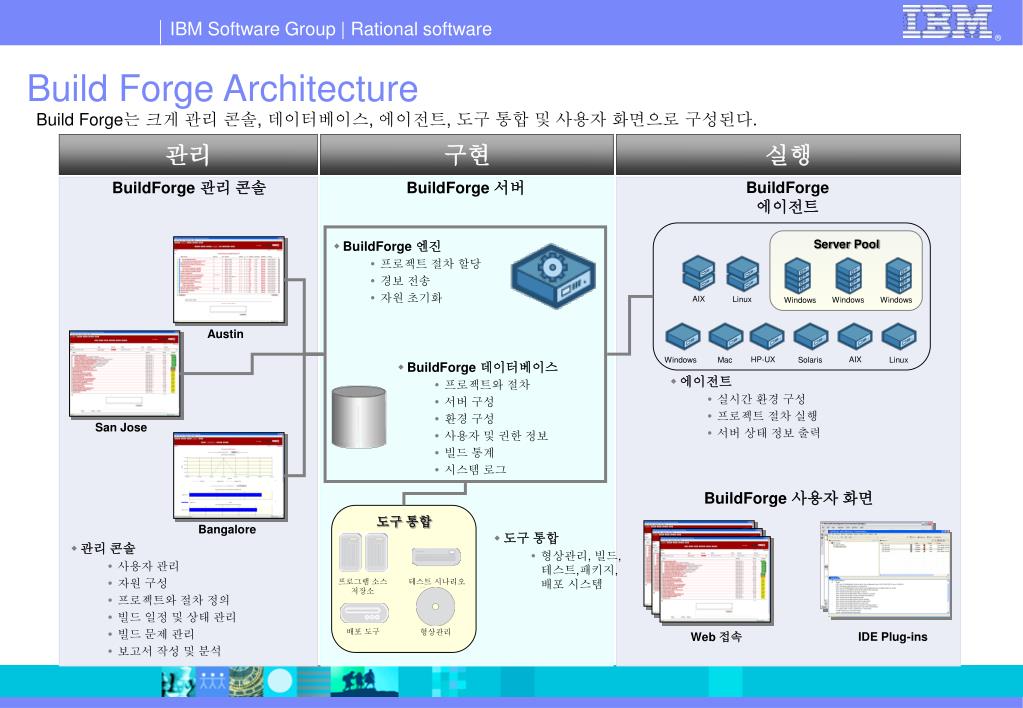Open the IDE Plug-ins screenshot
The height and width of the screenshot is (708, 1023).
tap(886, 570)
